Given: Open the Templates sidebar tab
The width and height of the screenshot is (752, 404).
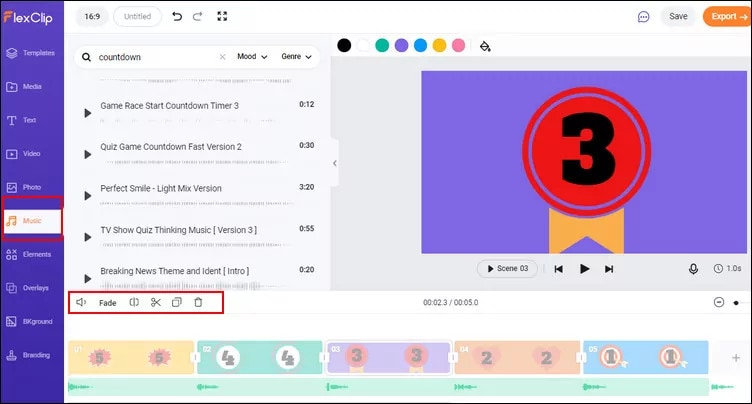Looking at the screenshot, I should point(32,53).
